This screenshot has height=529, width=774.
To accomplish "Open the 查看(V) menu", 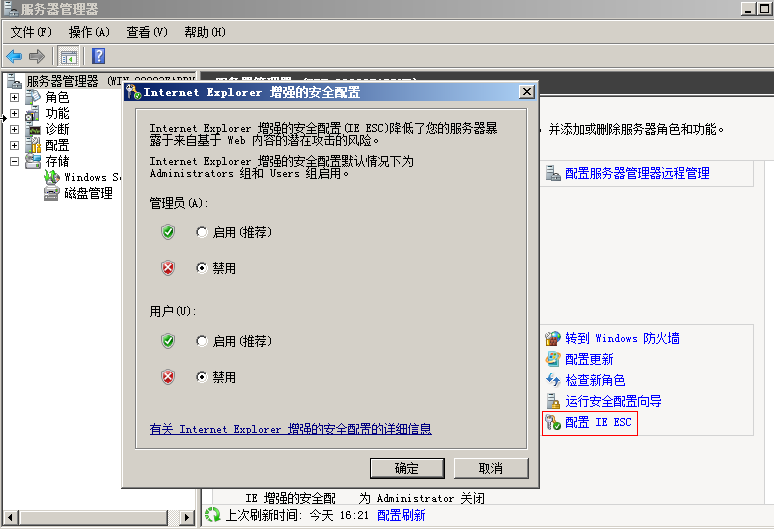I will 147,32.
